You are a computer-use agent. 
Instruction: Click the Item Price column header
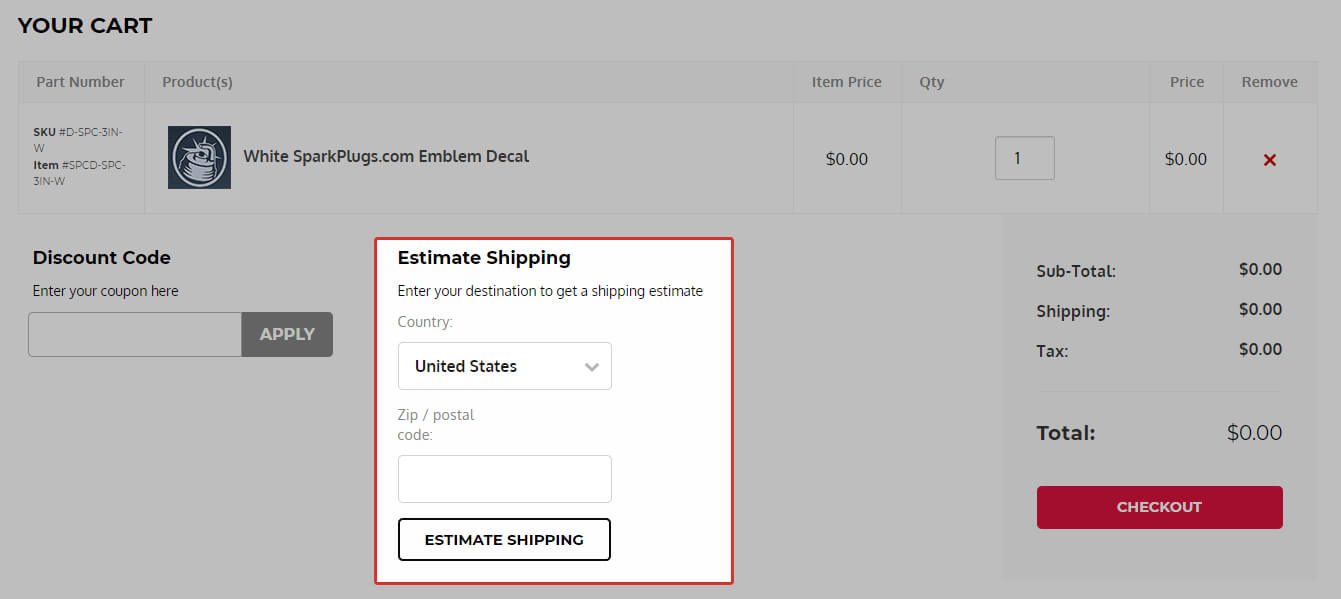(x=847, y=82)
